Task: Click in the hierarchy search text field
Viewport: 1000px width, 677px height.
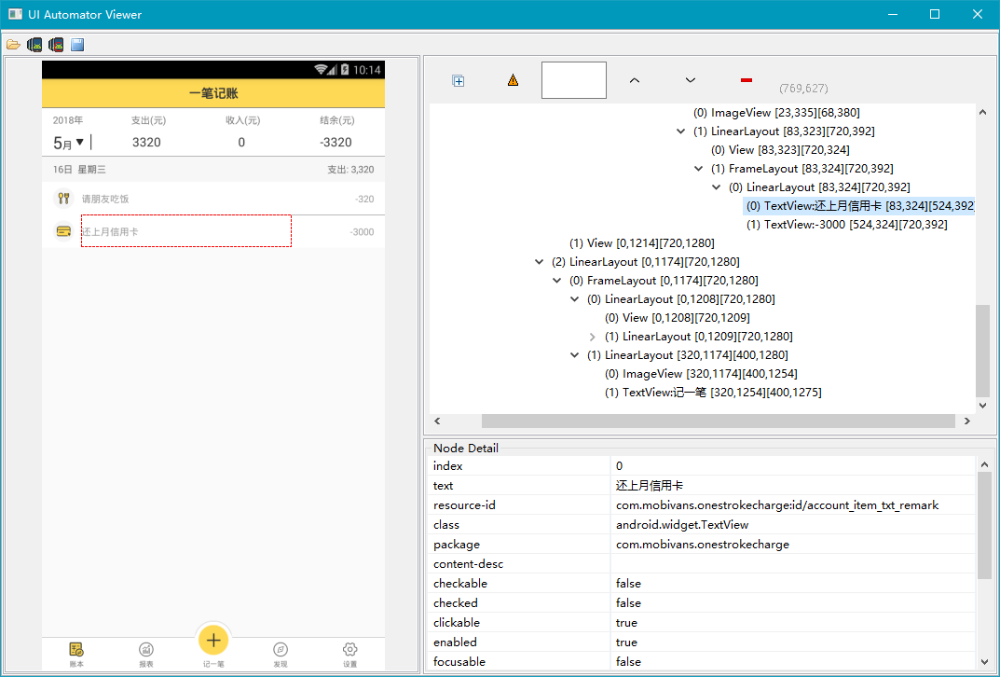Action: coord(574,80)
